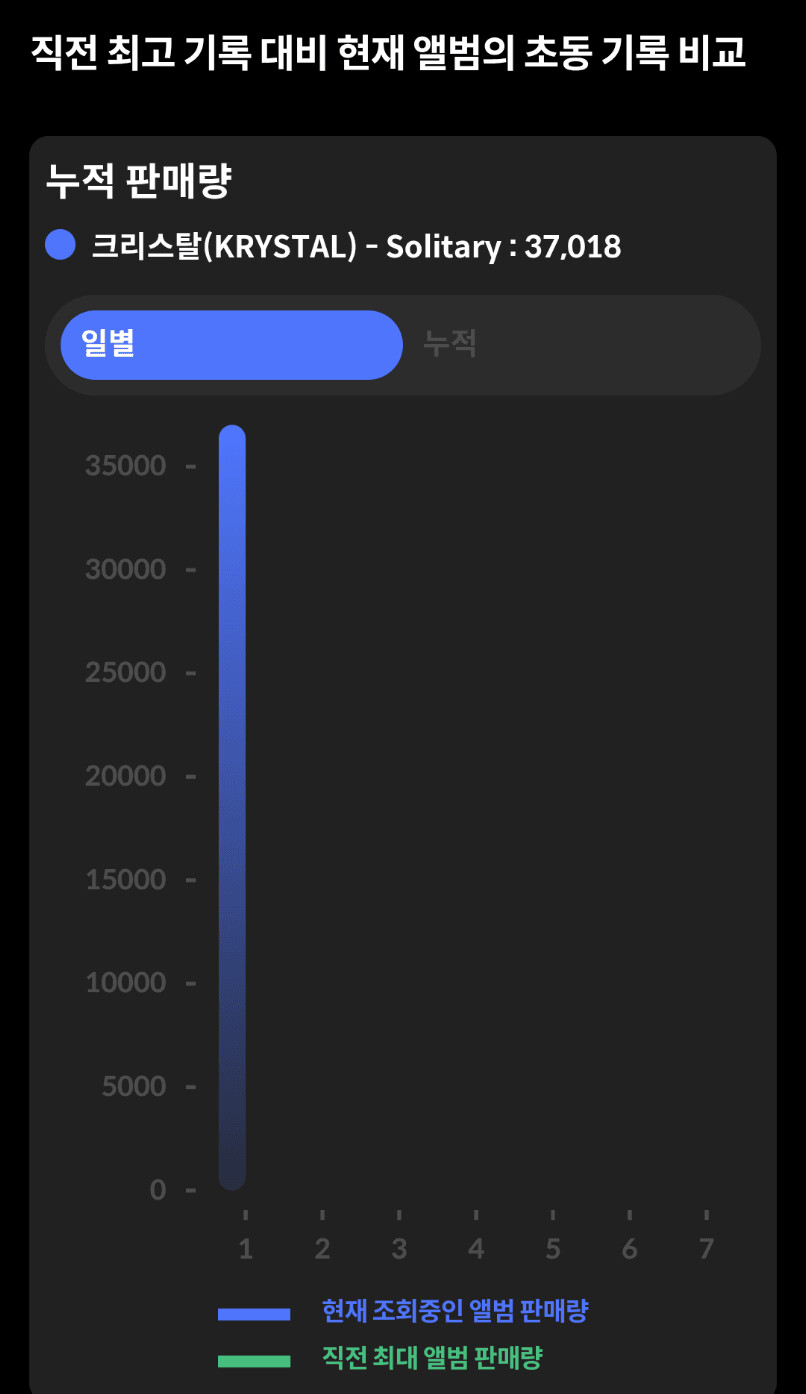Click day 2 on the x-axis

point(322,1249)
